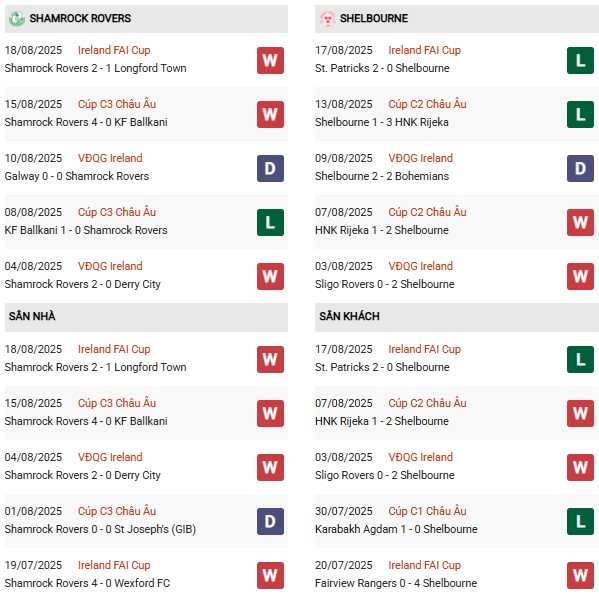
Task: Open match Sligo Rovers 0-2 Shelbourne in top section
Action: (x=384, y=284)
